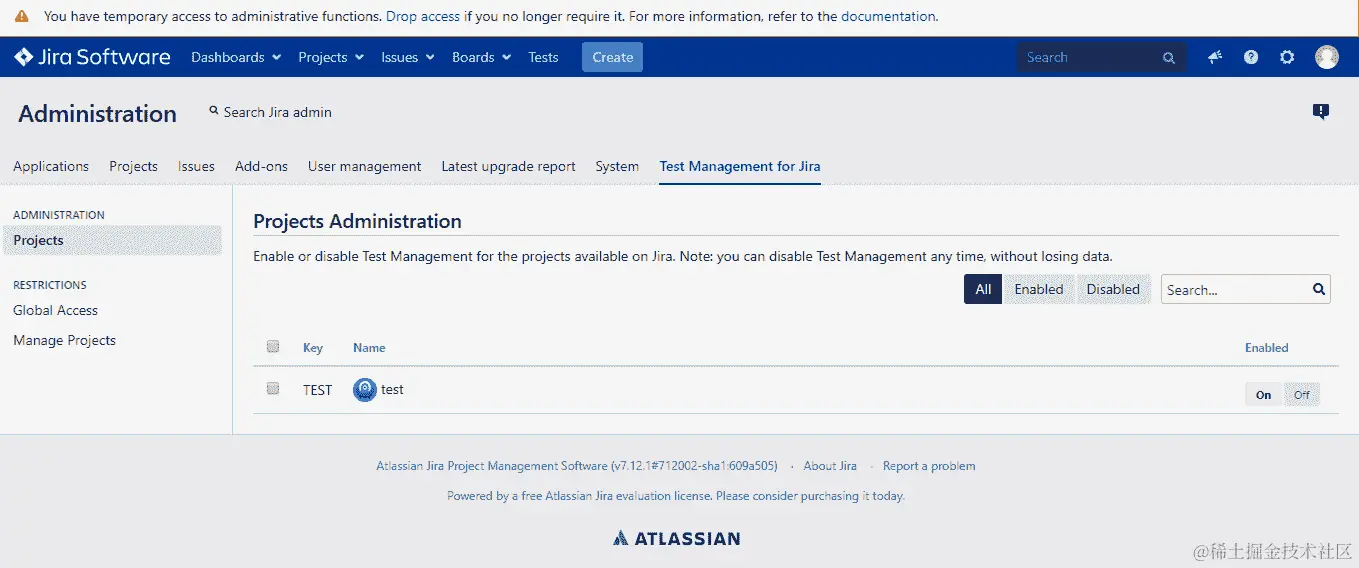Click the magnifier in projects search box
This screenshot has height=568, width=1359.
tap(1319, 289)
